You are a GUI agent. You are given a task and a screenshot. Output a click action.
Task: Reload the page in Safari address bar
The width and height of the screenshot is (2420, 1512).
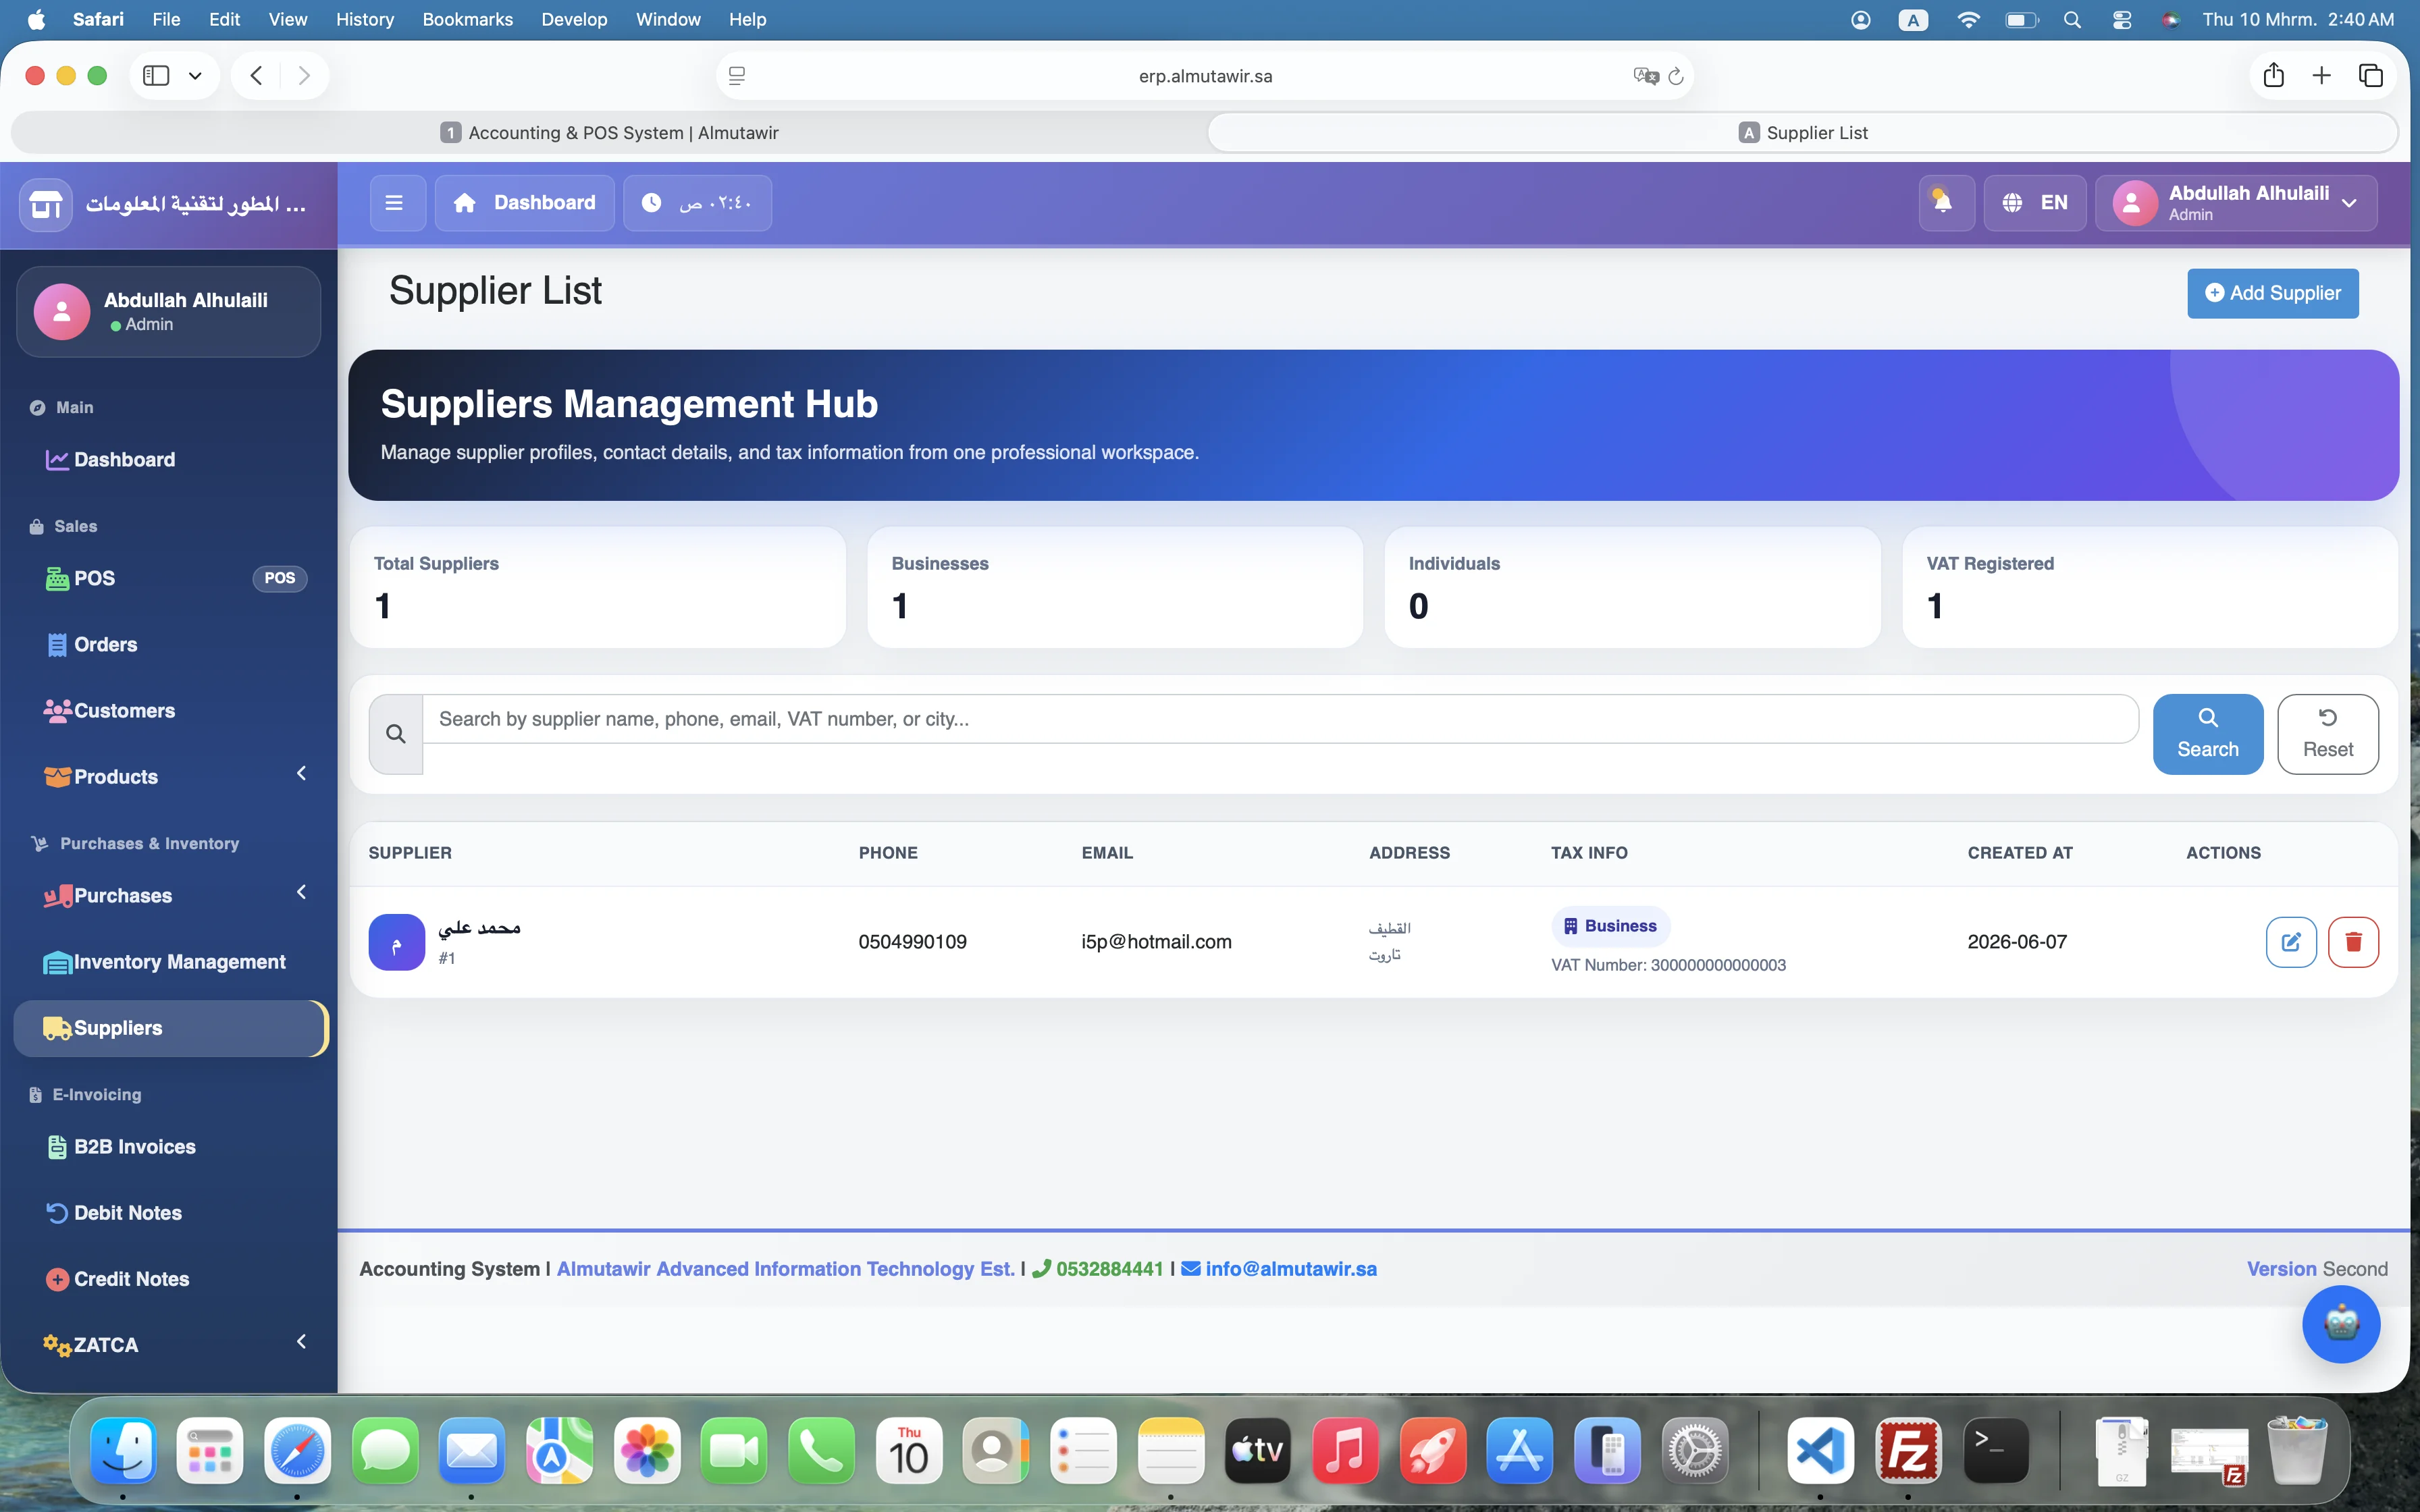[x=1676, y=76]
